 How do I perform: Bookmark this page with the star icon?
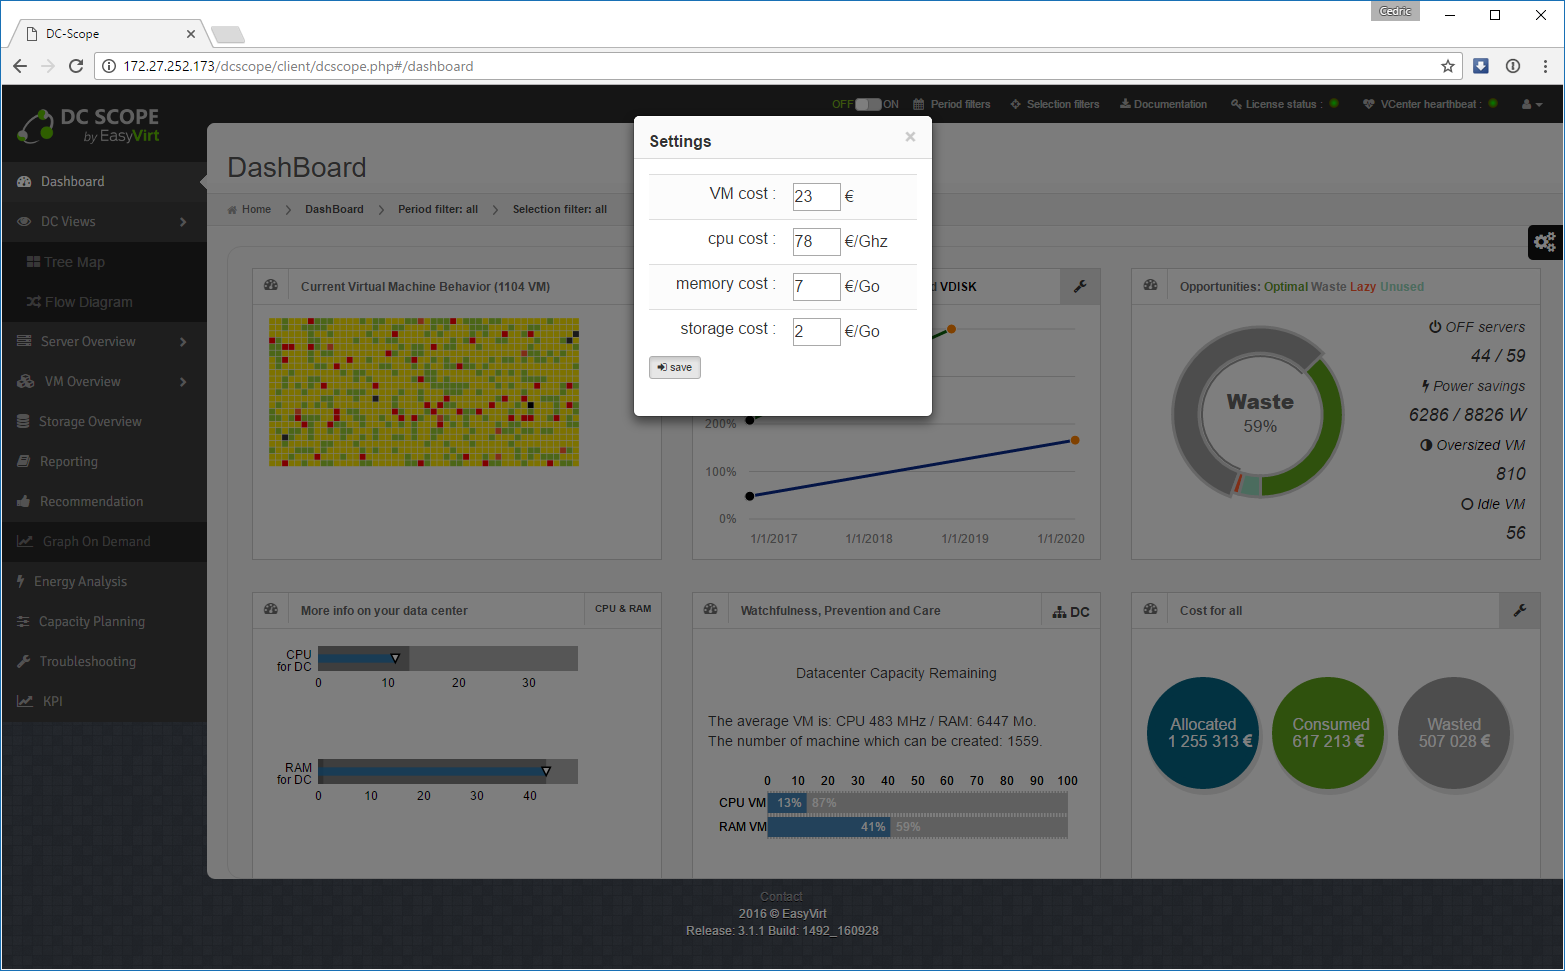click(1447, 66)
